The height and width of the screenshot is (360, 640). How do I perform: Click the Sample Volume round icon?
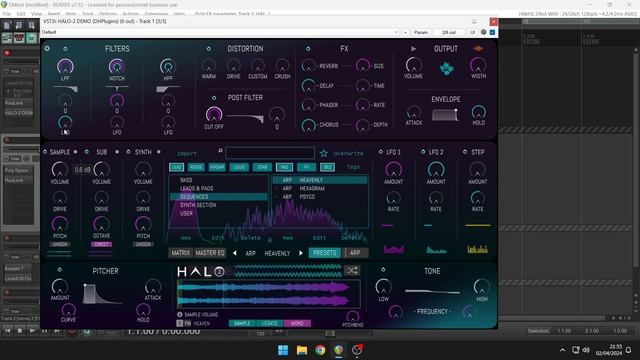[x=180, y=315]
